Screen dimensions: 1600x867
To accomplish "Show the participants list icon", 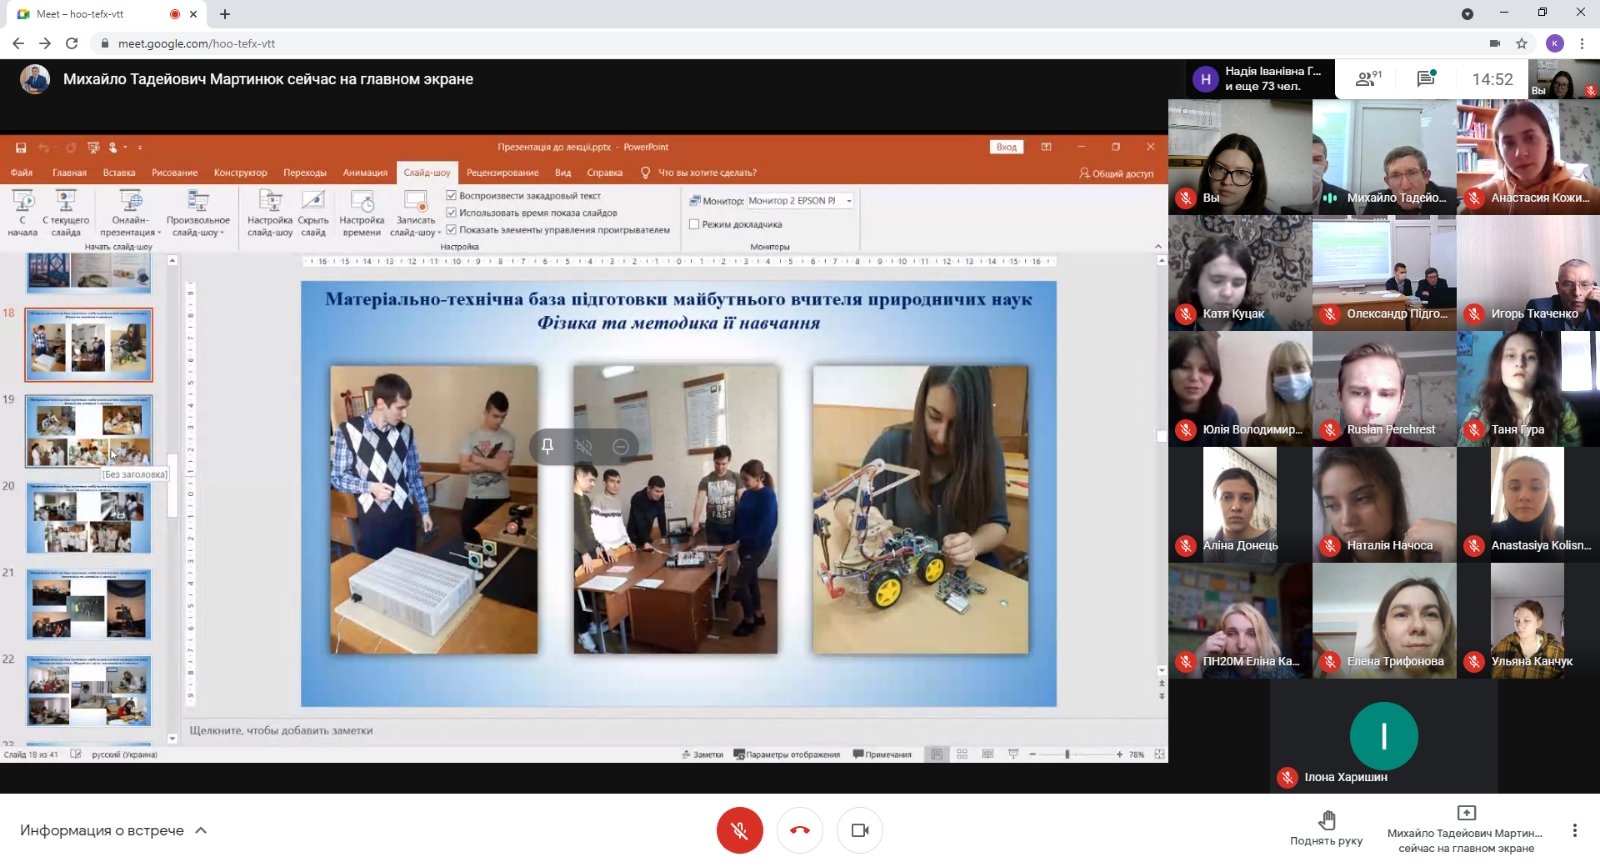I will point(1367,79).
